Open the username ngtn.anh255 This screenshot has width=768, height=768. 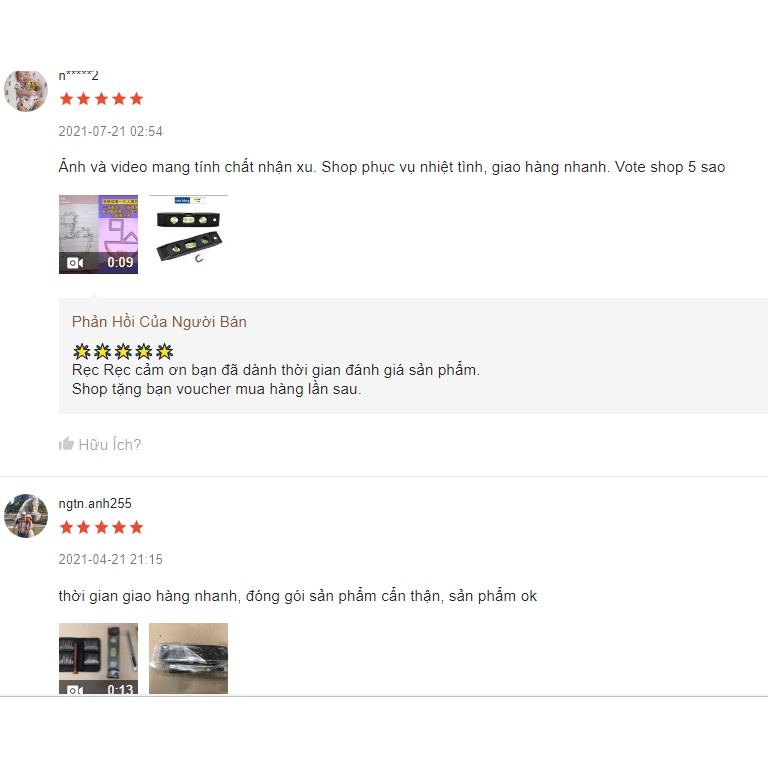click(x=95, y=504)
